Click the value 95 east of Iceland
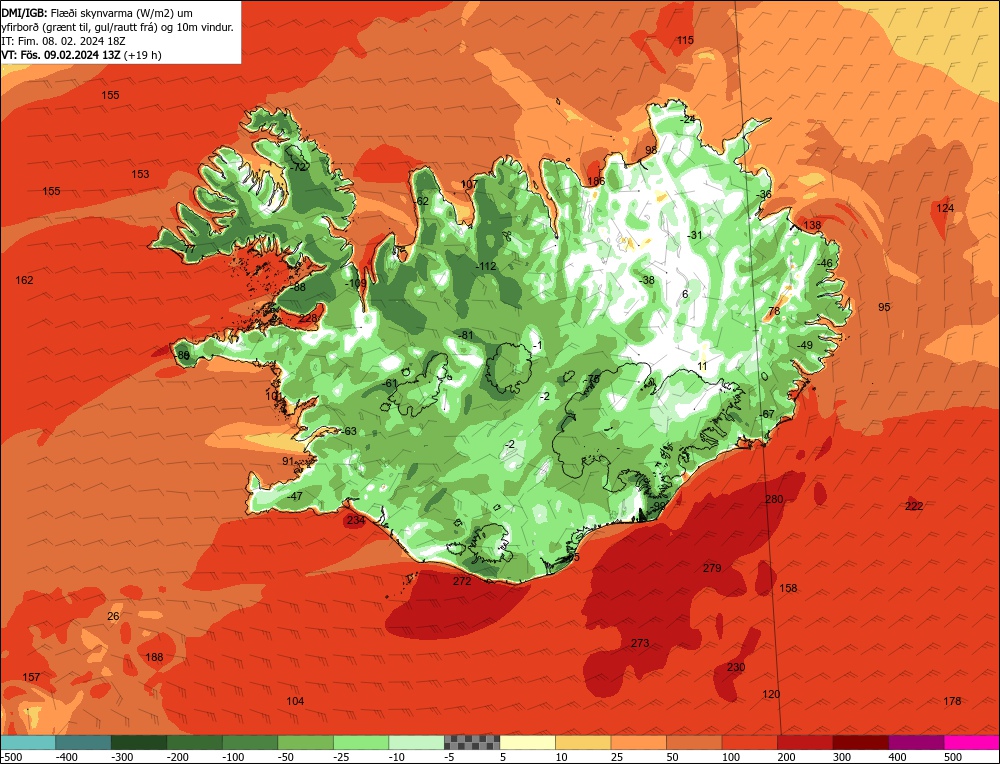The width and height of the screenshot is (1000, 764). 884,307
